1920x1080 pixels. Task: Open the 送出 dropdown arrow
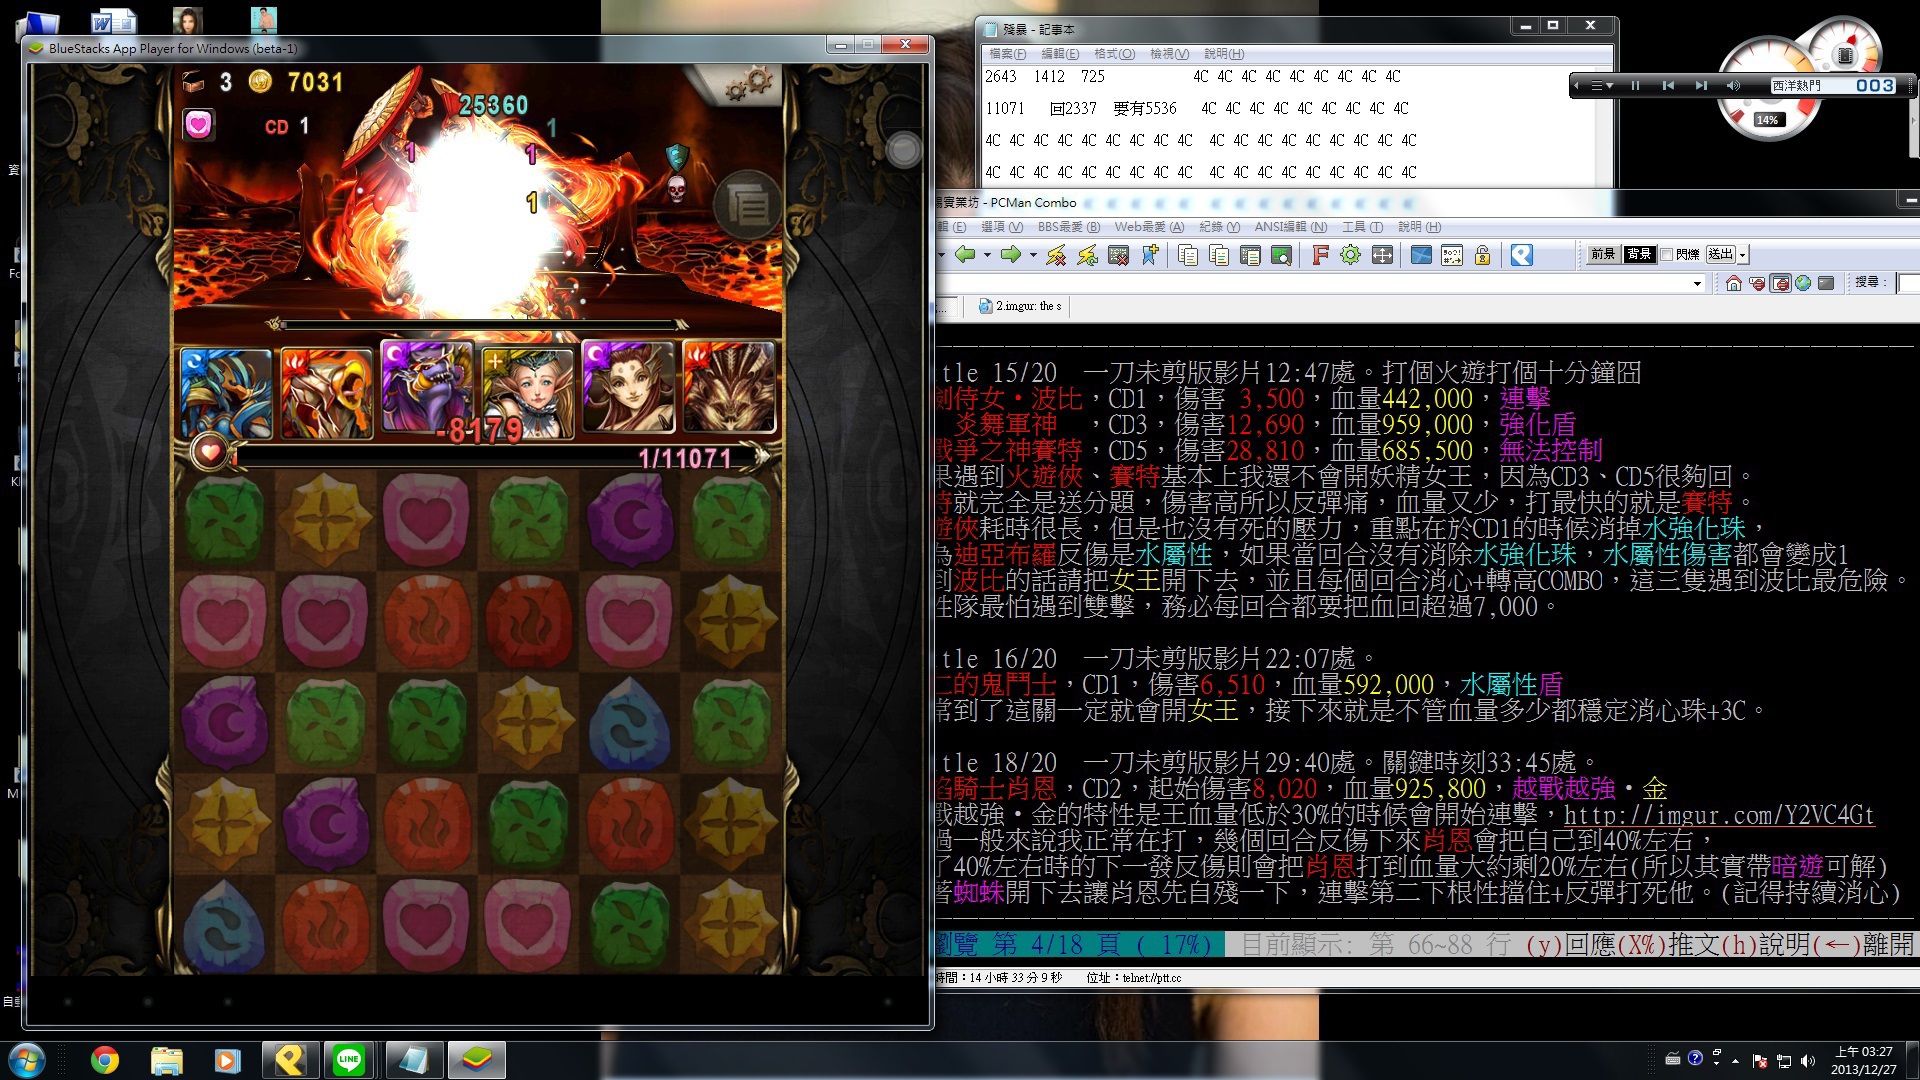tap(1742, 255)
